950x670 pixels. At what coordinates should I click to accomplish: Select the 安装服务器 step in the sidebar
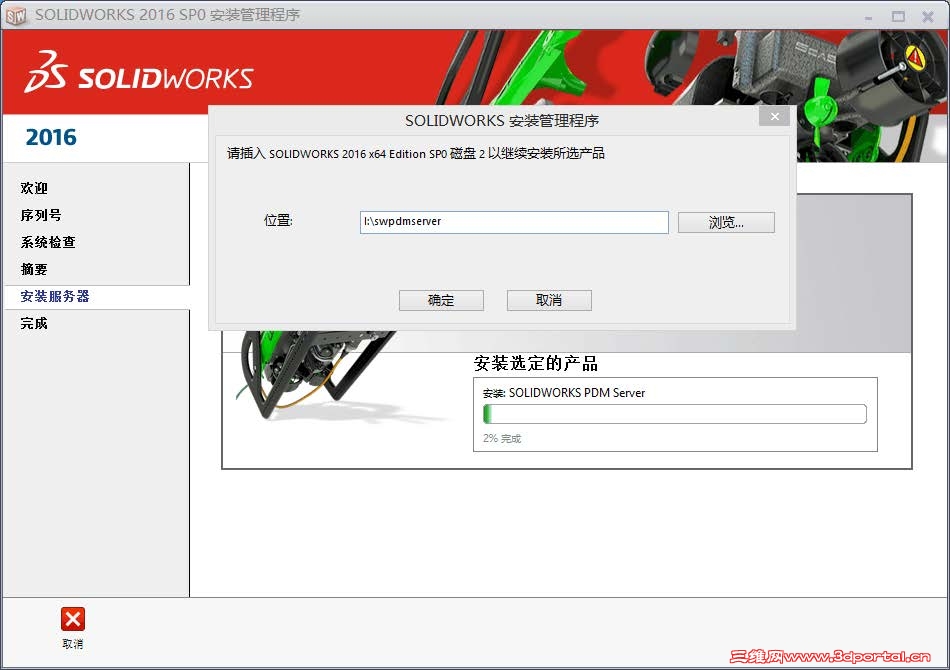click(x=55, y=296)
